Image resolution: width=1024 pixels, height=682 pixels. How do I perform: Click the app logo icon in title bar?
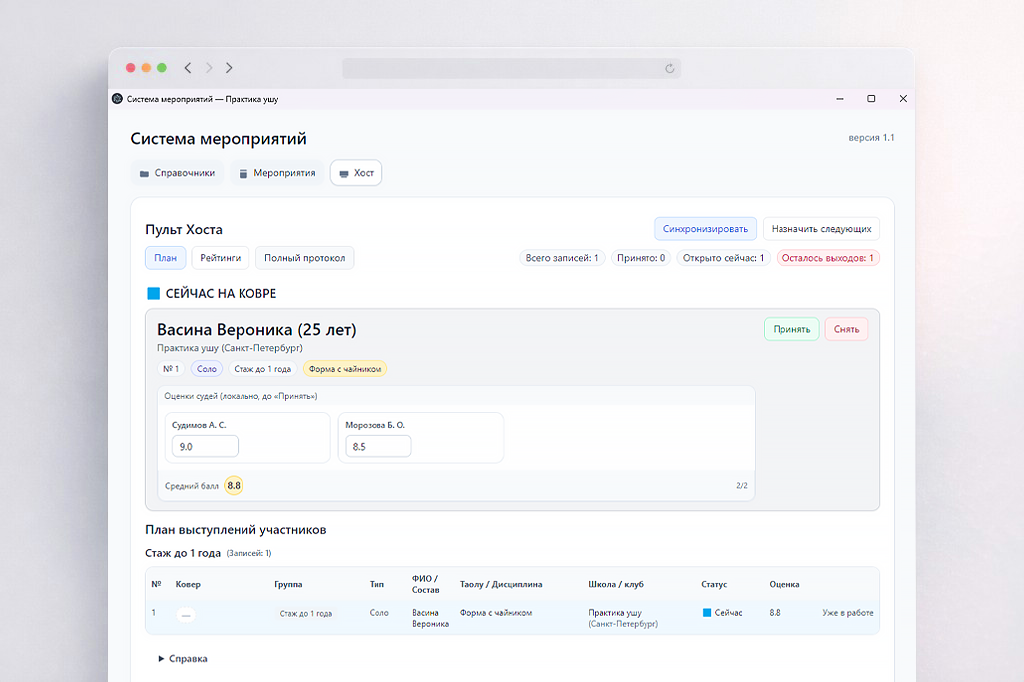click(118, 99)
